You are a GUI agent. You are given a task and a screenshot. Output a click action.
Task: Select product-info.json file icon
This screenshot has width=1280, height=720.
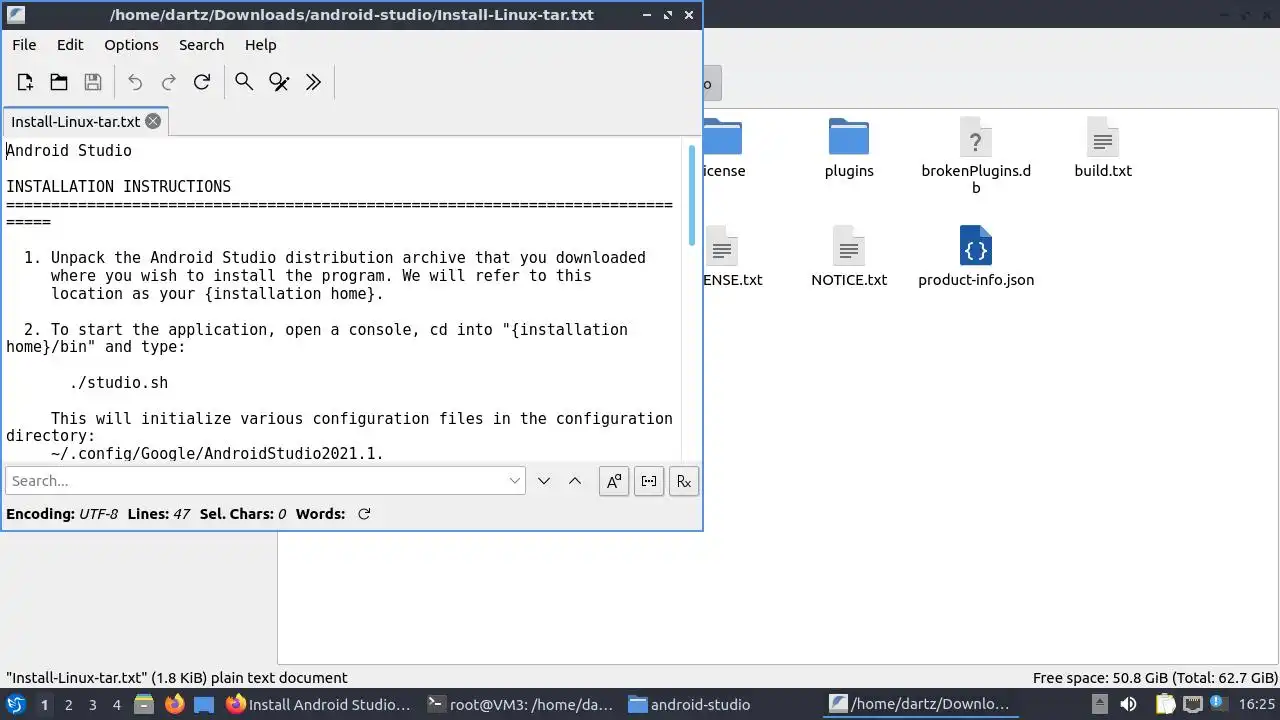pyautogui.click(x=976, y=246)
